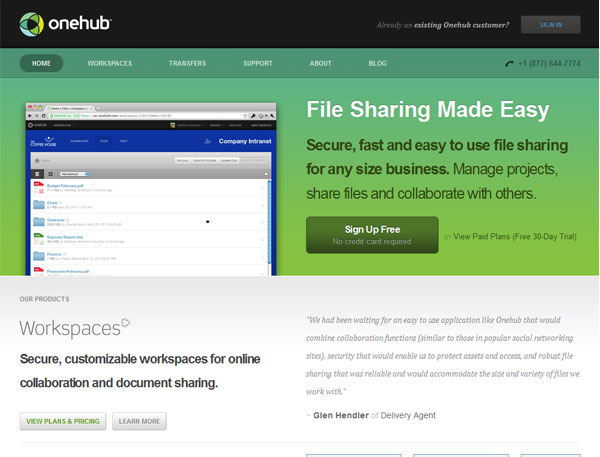This screenshot has height=457, width=600.
Task: Go to the Workspaces menu item
Action: coord(110,63)
